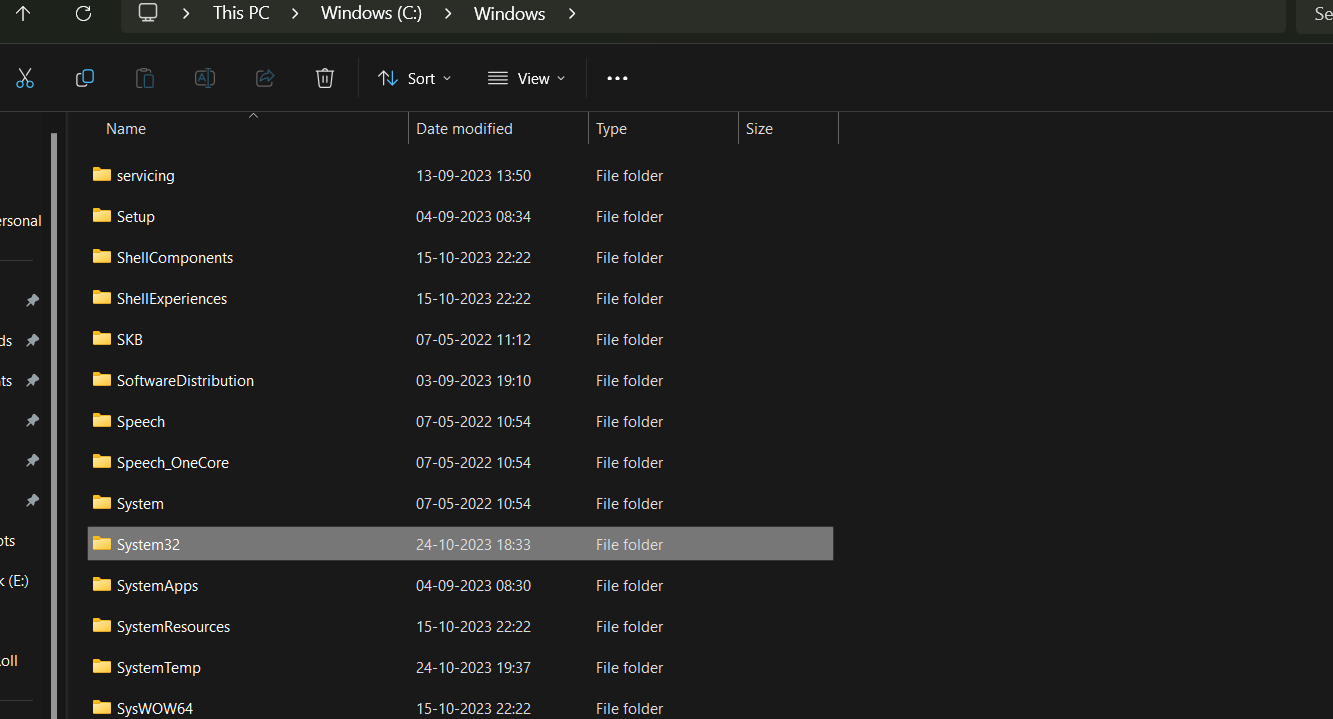The width and height of the screenshot is (1333, 719).
Task: Select the SKB folder icon
Action: pyautogui.click(x=102, y=339)
